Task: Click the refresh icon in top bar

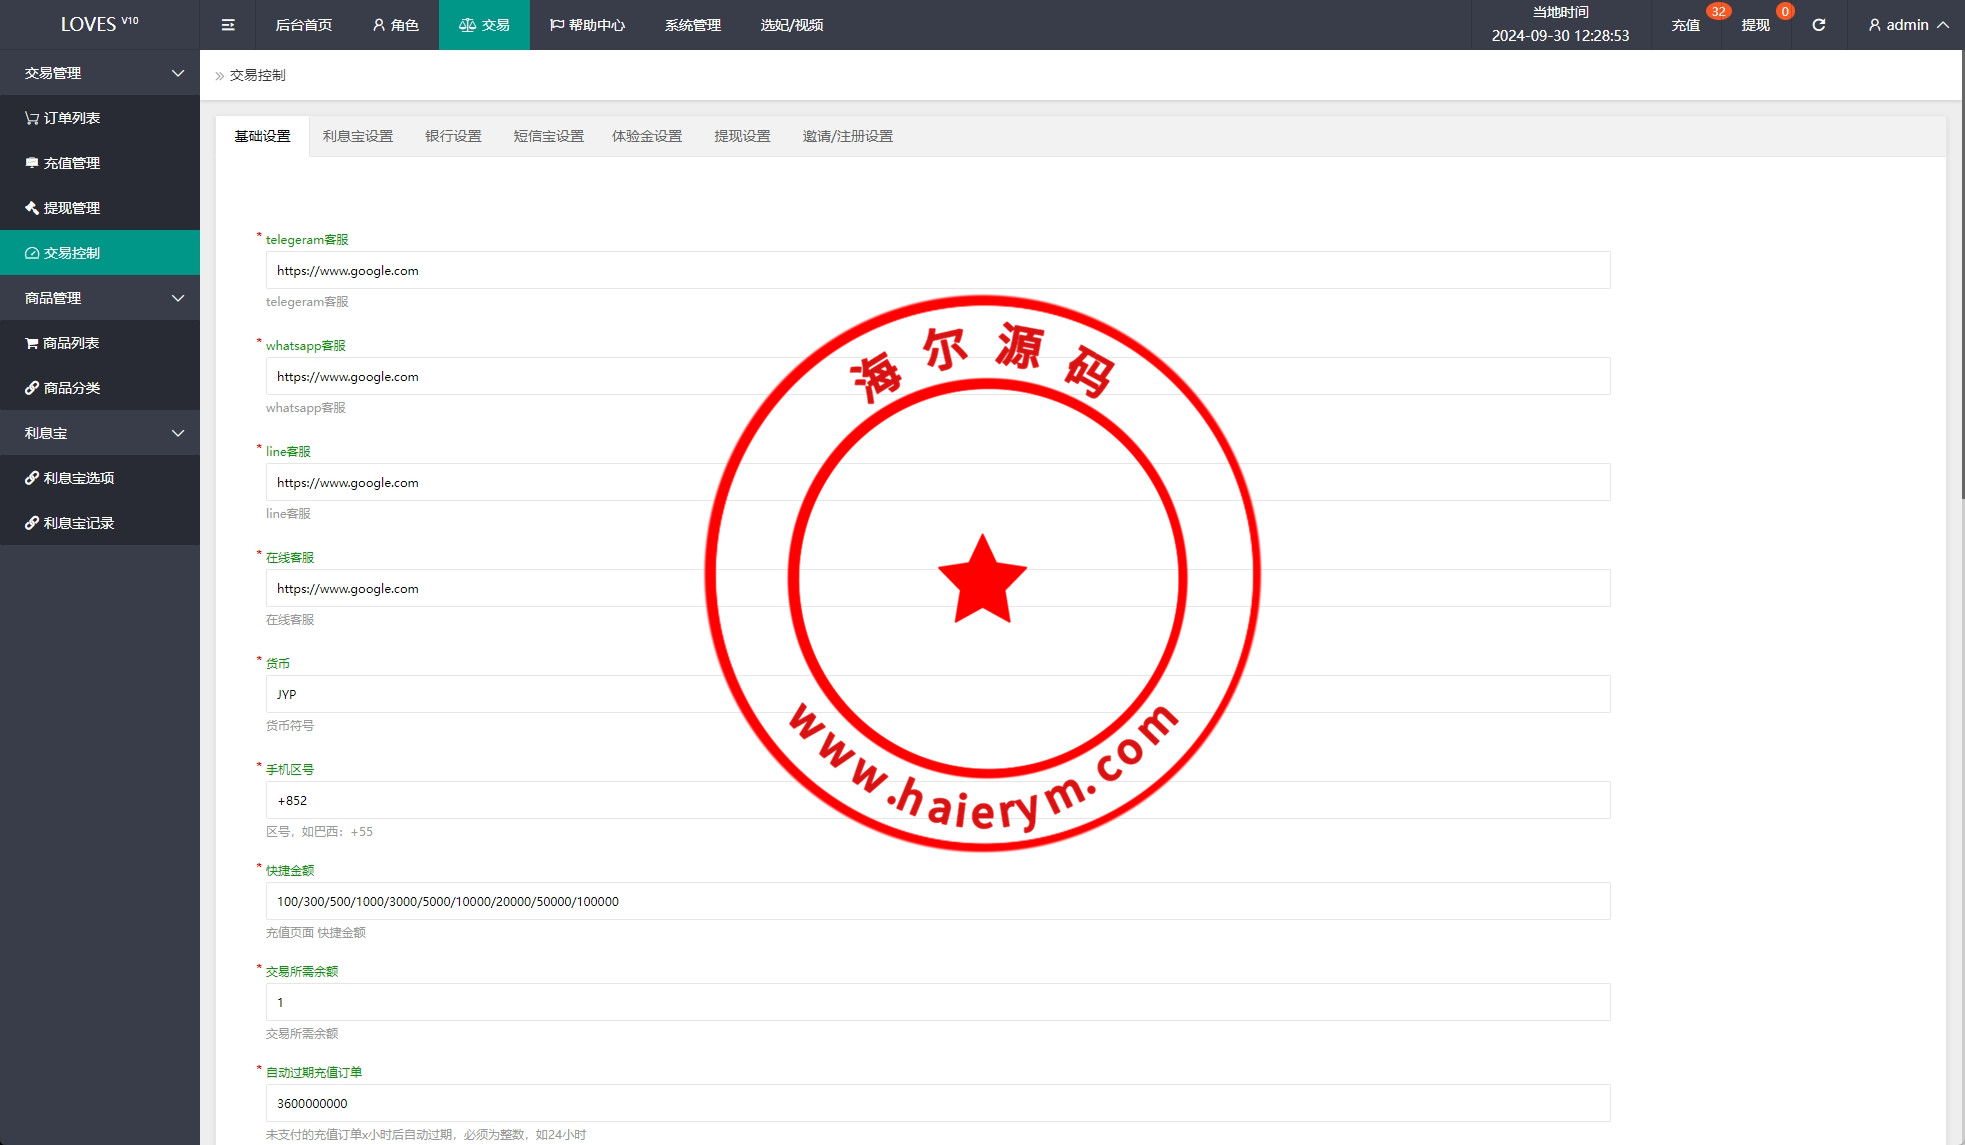Action: coord(1818,25)
